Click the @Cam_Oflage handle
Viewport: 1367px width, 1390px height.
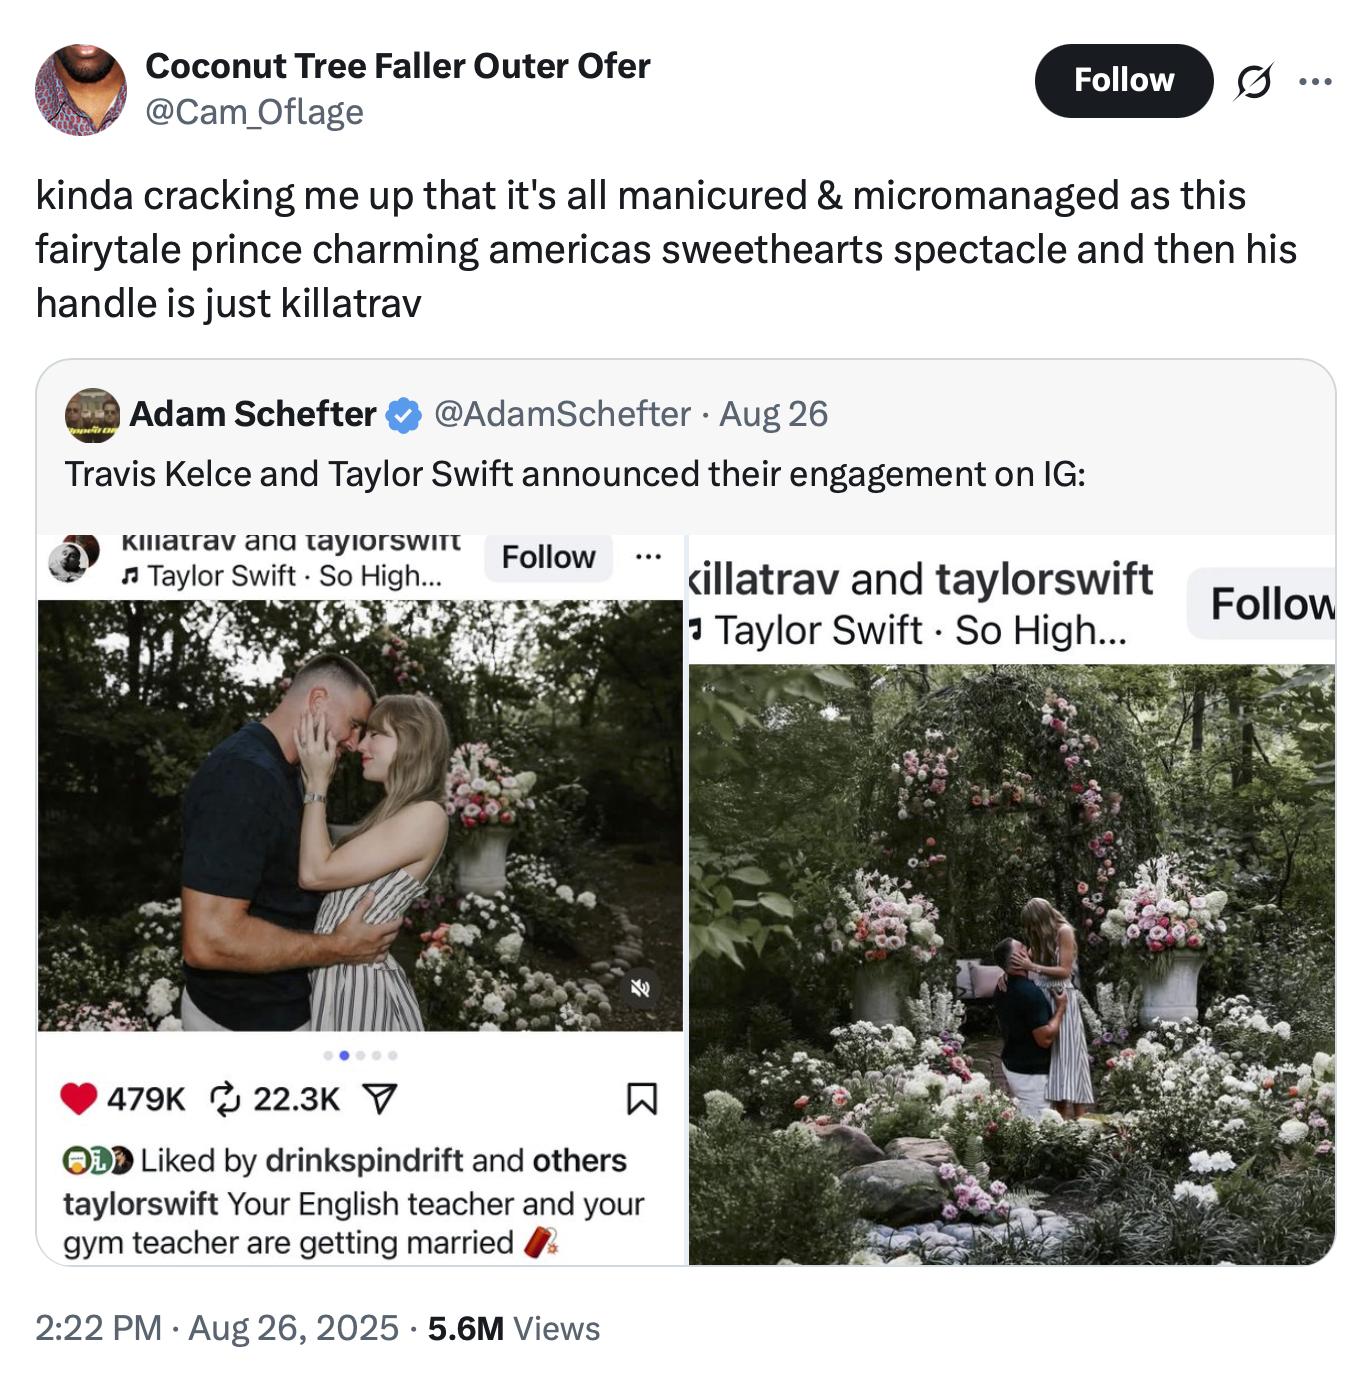coord(254,112)
